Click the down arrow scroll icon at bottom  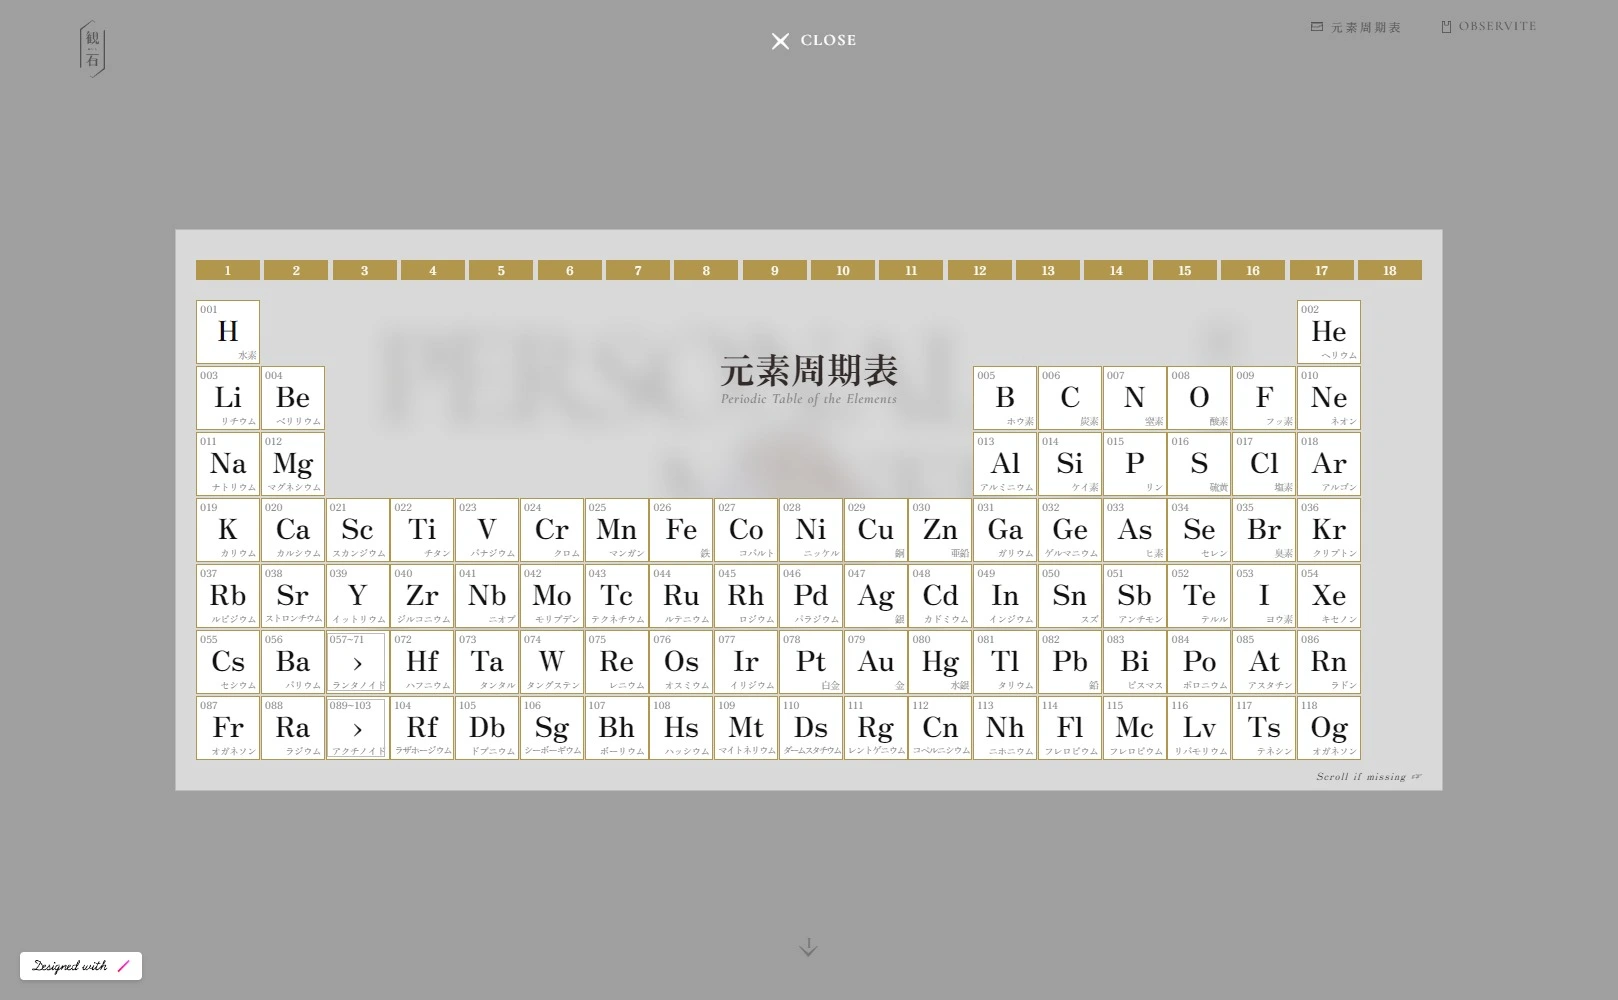click(808, 947)
